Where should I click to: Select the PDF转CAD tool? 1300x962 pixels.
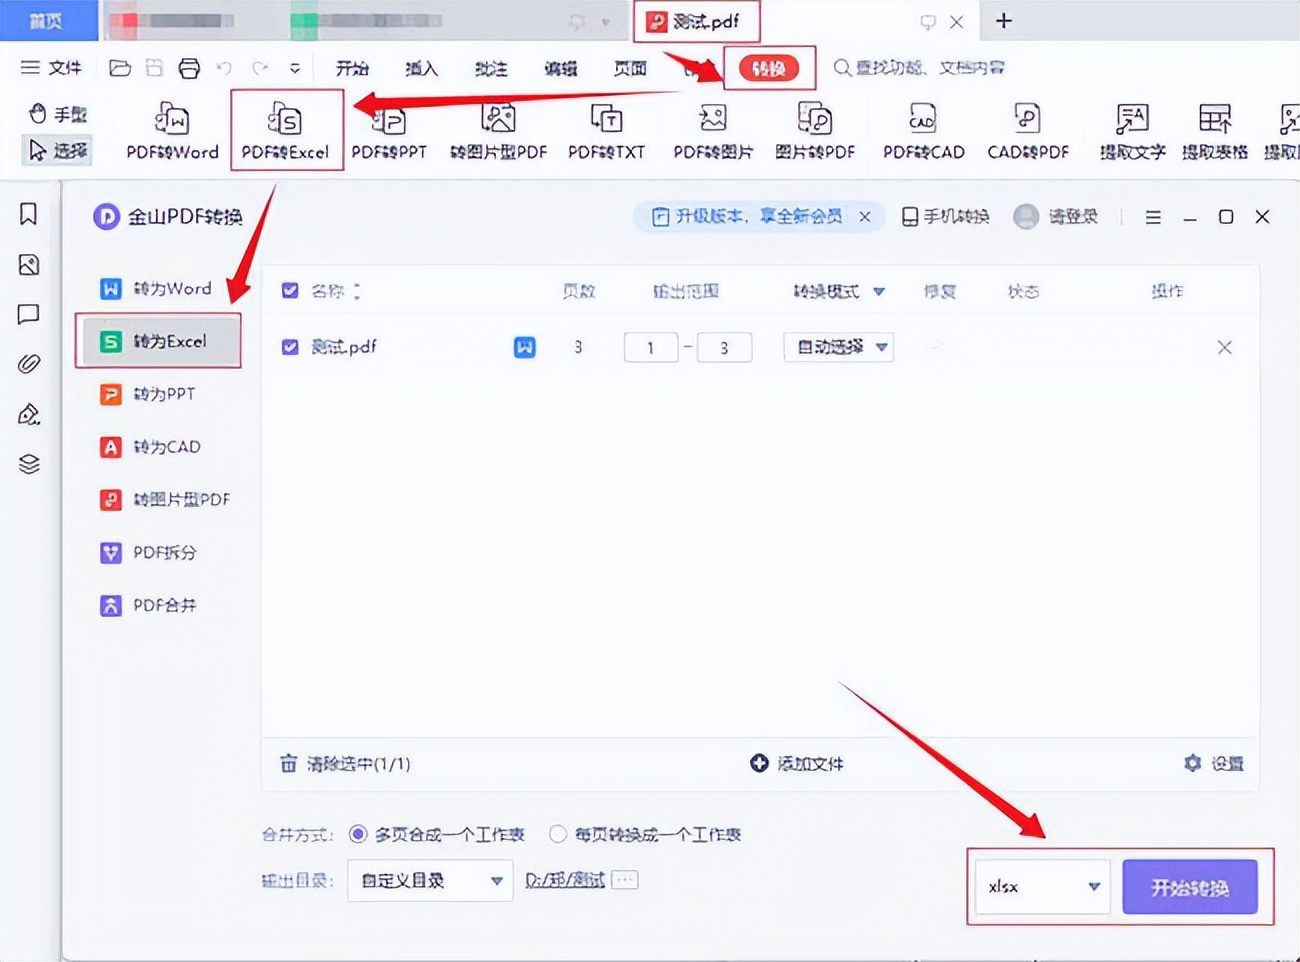pos(922,130)
